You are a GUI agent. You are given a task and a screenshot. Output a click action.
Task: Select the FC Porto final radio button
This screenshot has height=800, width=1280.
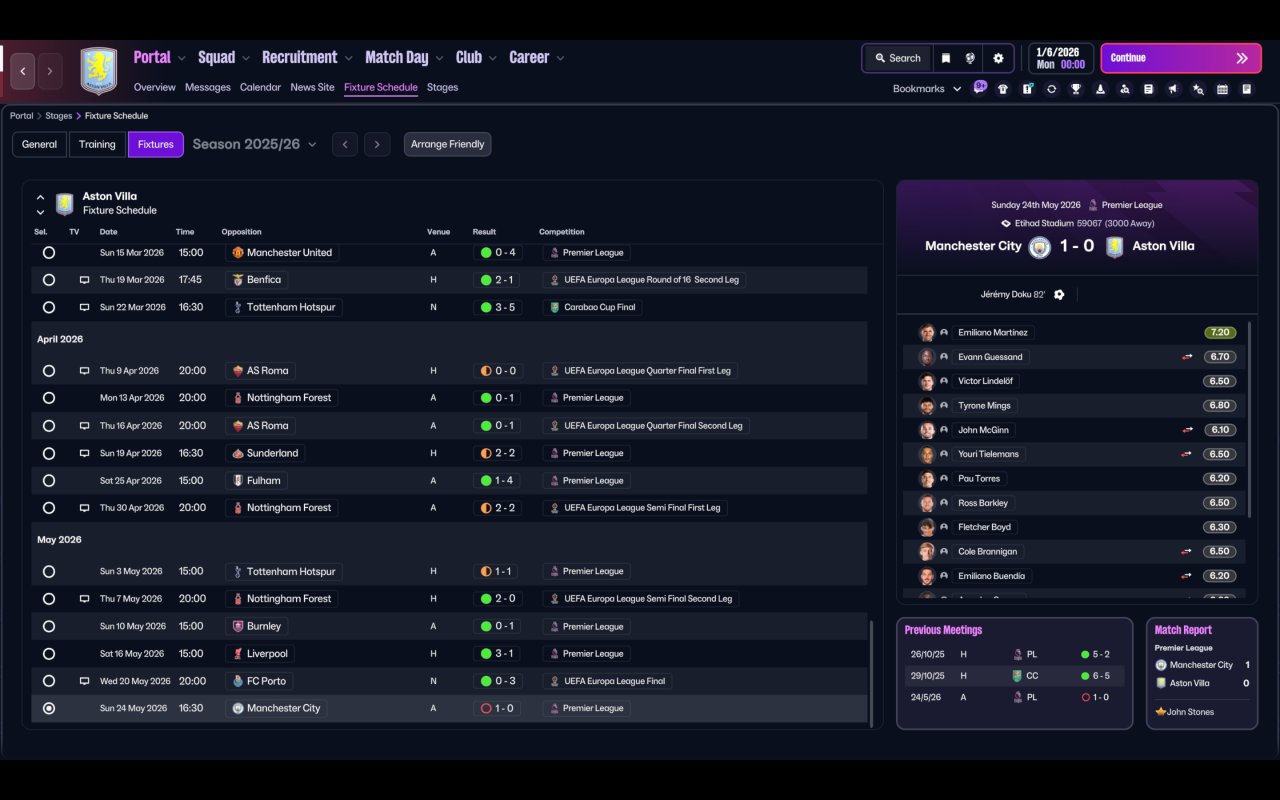[x=49, y=681]
